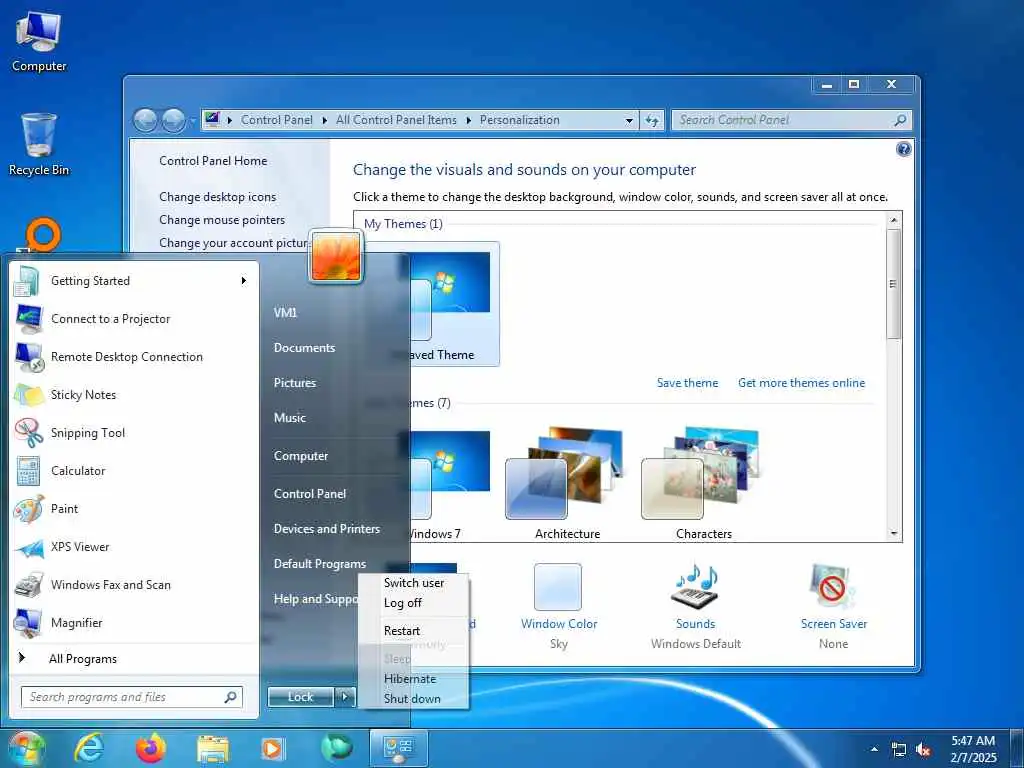The height and width of the screenshot is (768, 1024).
Task: Open Computer desktop icon
Action: pos(39,40)
